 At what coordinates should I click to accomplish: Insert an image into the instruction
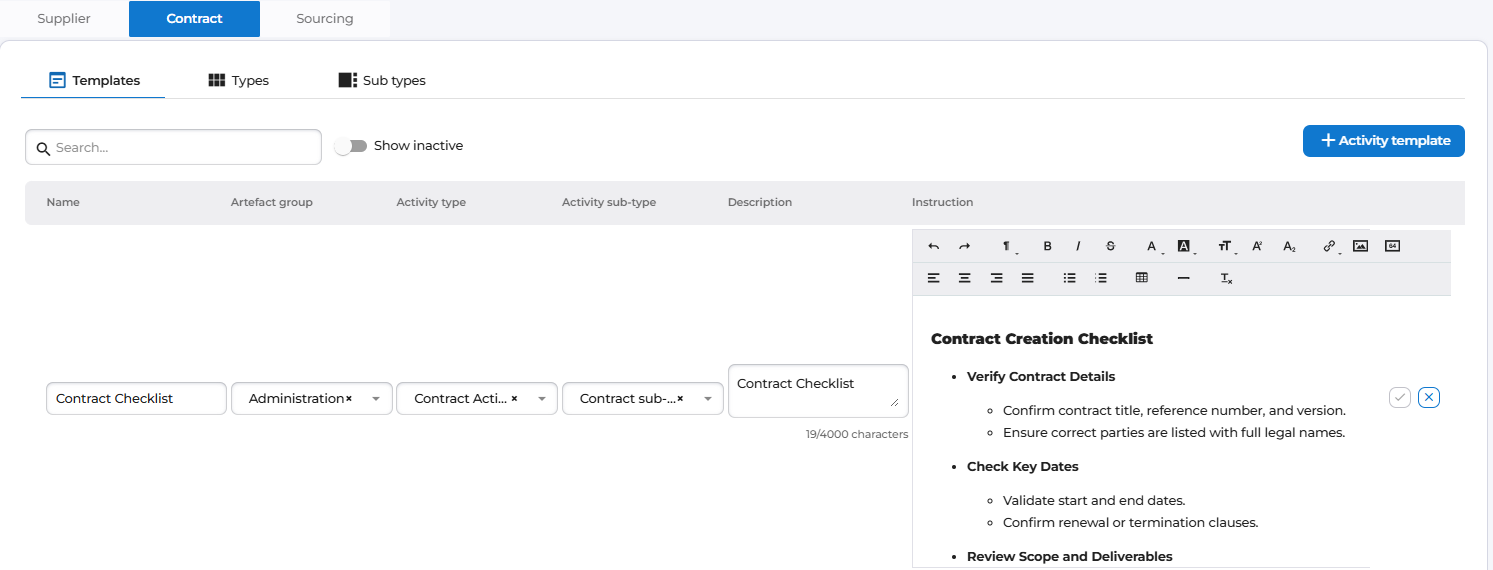1360,246
